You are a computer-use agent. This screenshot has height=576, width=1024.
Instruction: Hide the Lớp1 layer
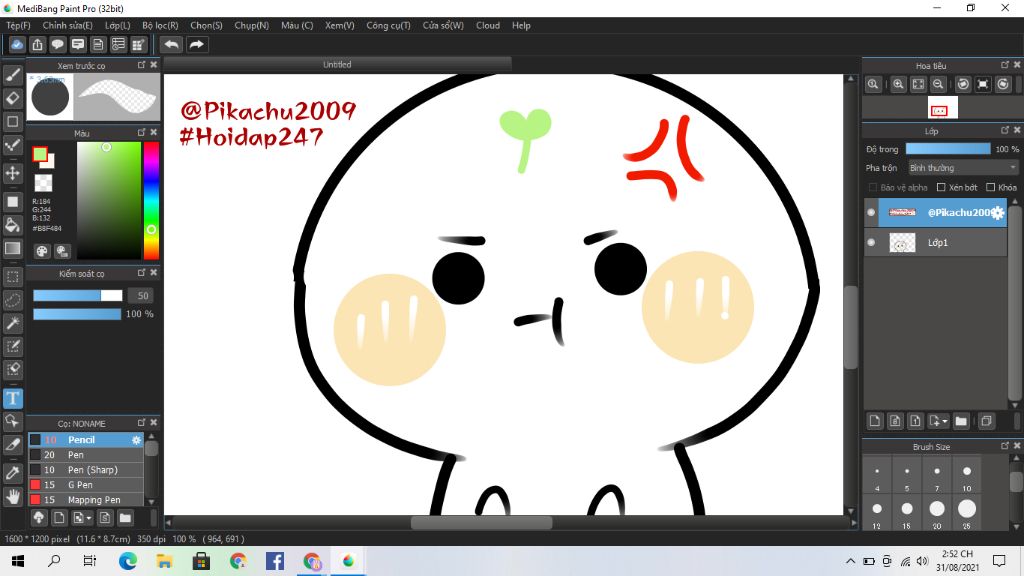tap(871, 242)
